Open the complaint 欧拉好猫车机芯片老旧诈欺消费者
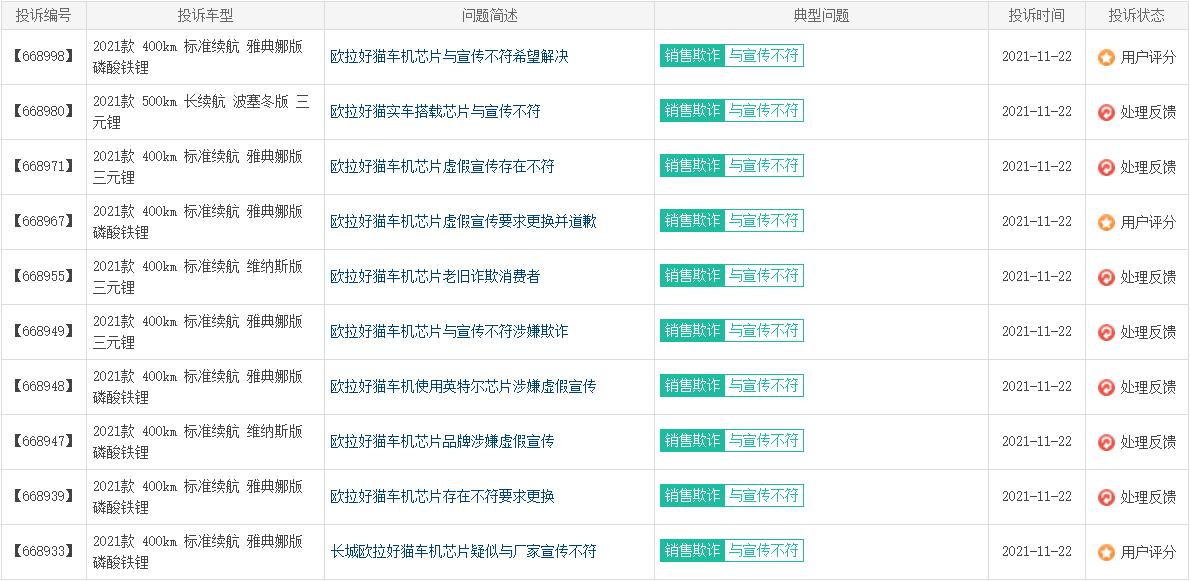Image resolution: width=1190 pixels, height=581 pixels. [435, 277]
